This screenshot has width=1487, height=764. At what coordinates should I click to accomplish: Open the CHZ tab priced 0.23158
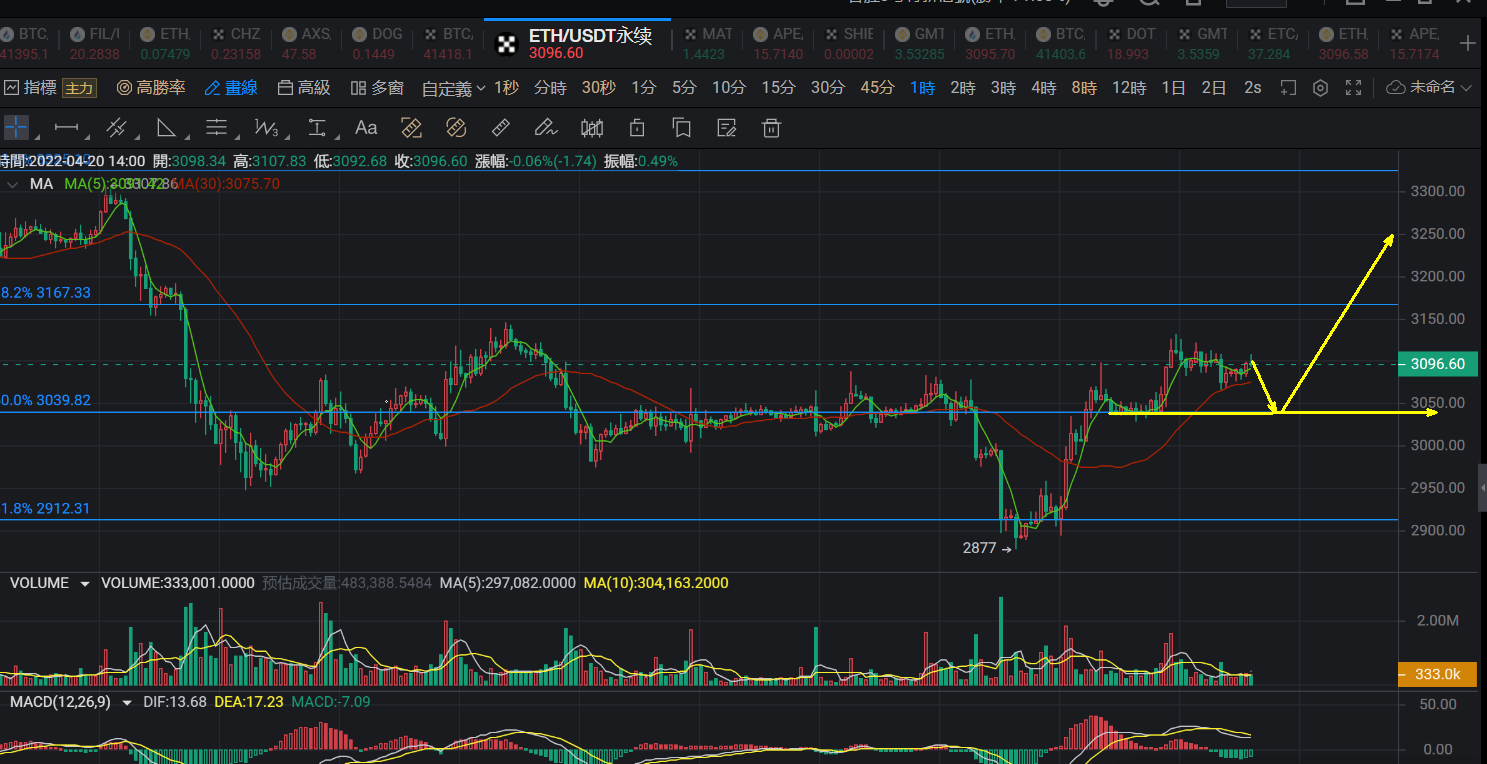coord(237,43)
